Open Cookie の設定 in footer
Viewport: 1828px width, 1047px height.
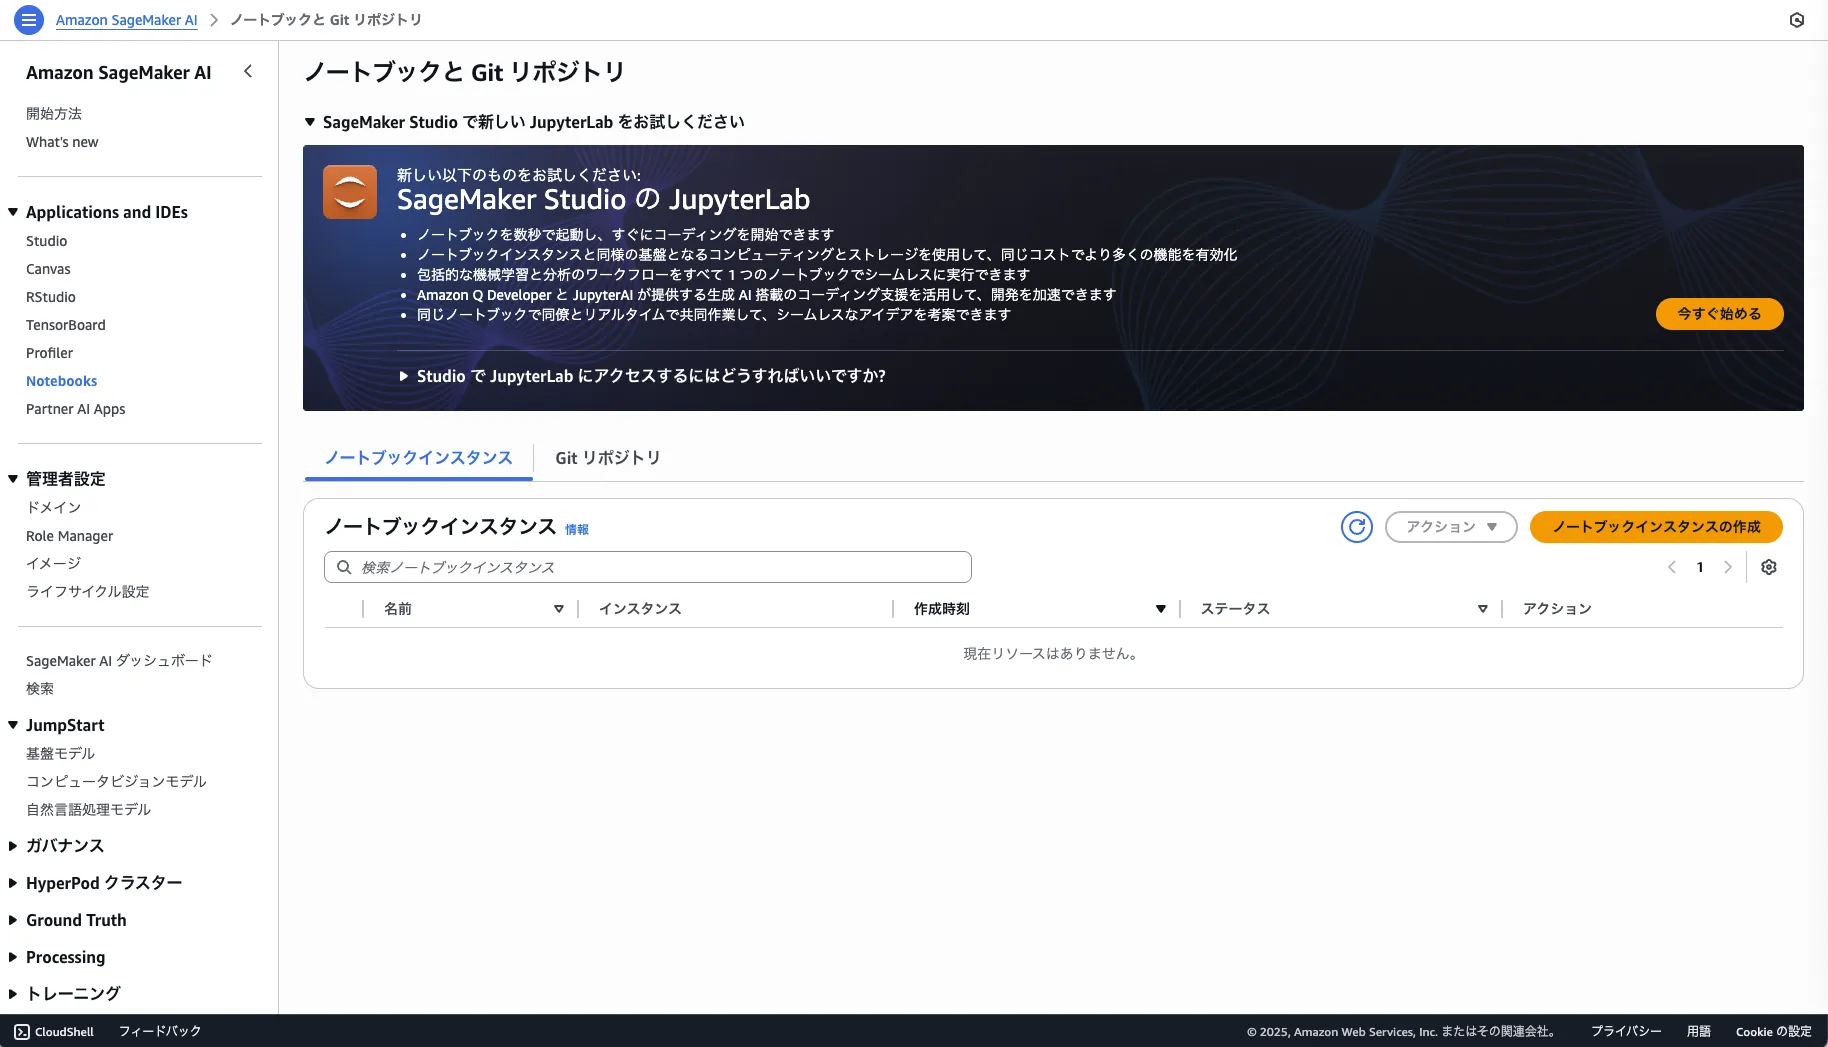click(x=1774, y=1031)
